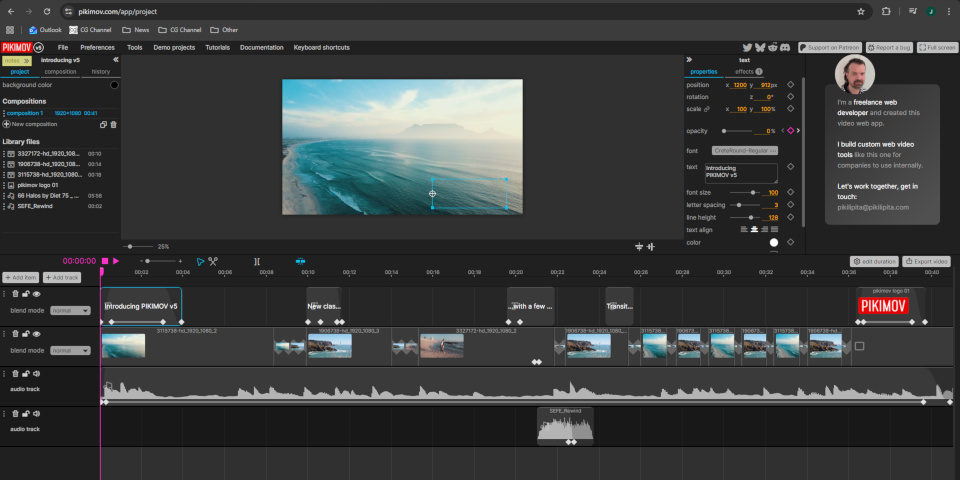Viewport: 960px width, 480px height.
Task: Delete the first text track via trash icon
Action: (16, 294)
